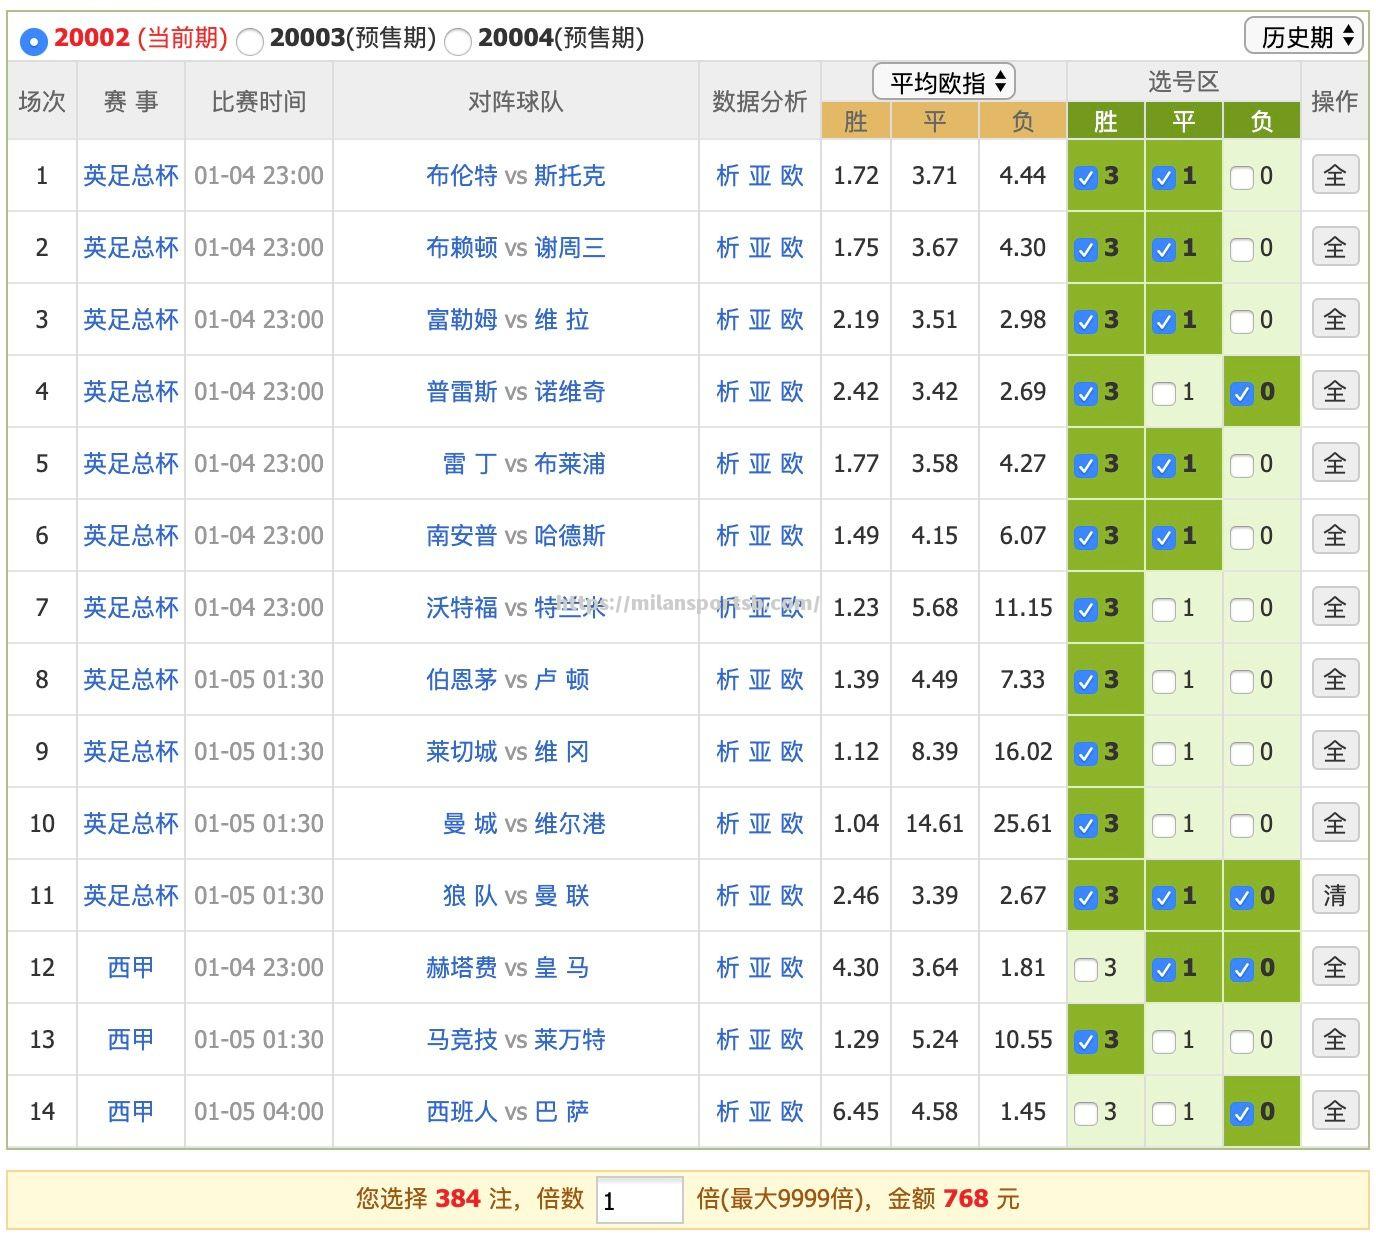
Task: Open 西班人 vs 巴萨 match link
Action: coord(508,1111)
